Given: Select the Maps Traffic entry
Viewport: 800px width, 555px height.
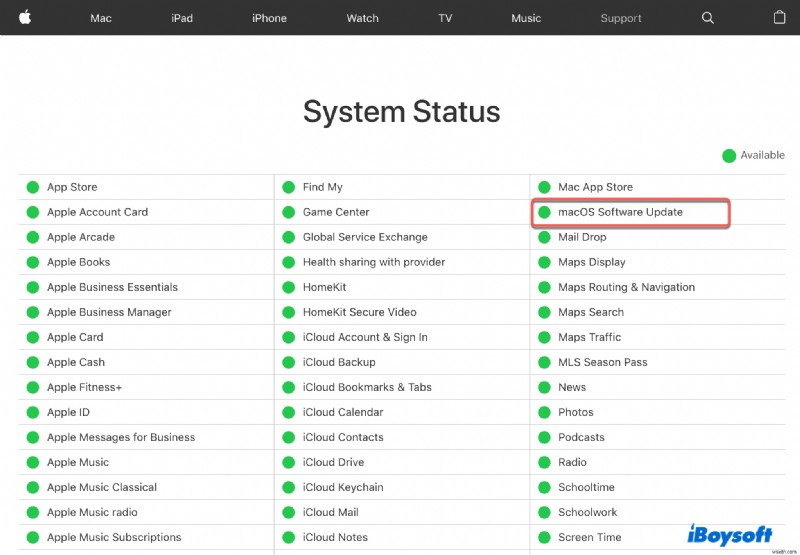Looking at the screenshot, I should 589,337.
